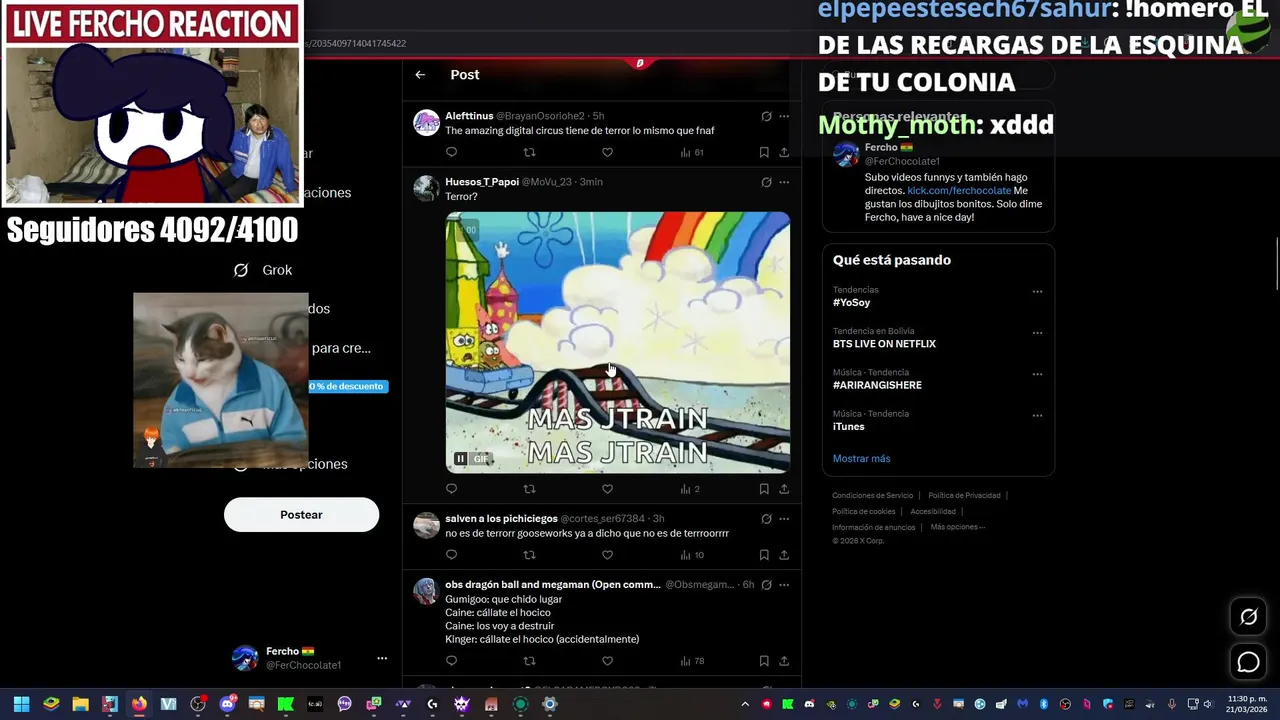Share Alefttinus's post
This screenshot has width=1280, height=720.
pos(784,153)
